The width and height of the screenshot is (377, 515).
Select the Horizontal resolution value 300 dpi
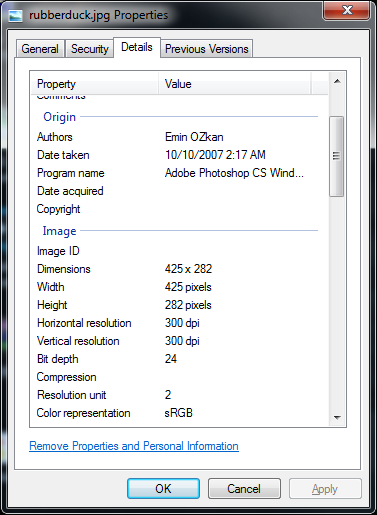pyautogui.click(x=182, y=323)
